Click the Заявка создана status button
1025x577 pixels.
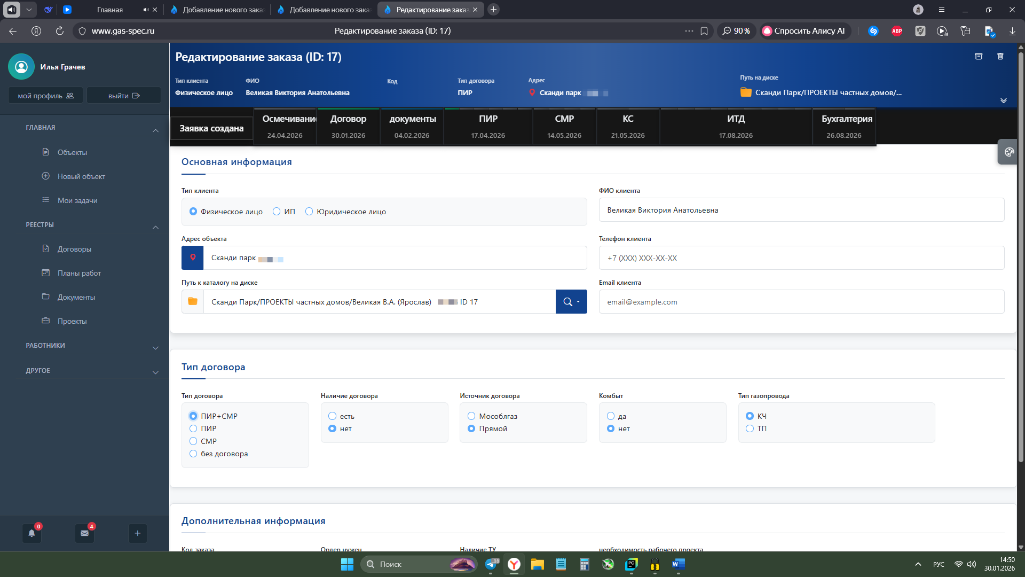(212, 129)
